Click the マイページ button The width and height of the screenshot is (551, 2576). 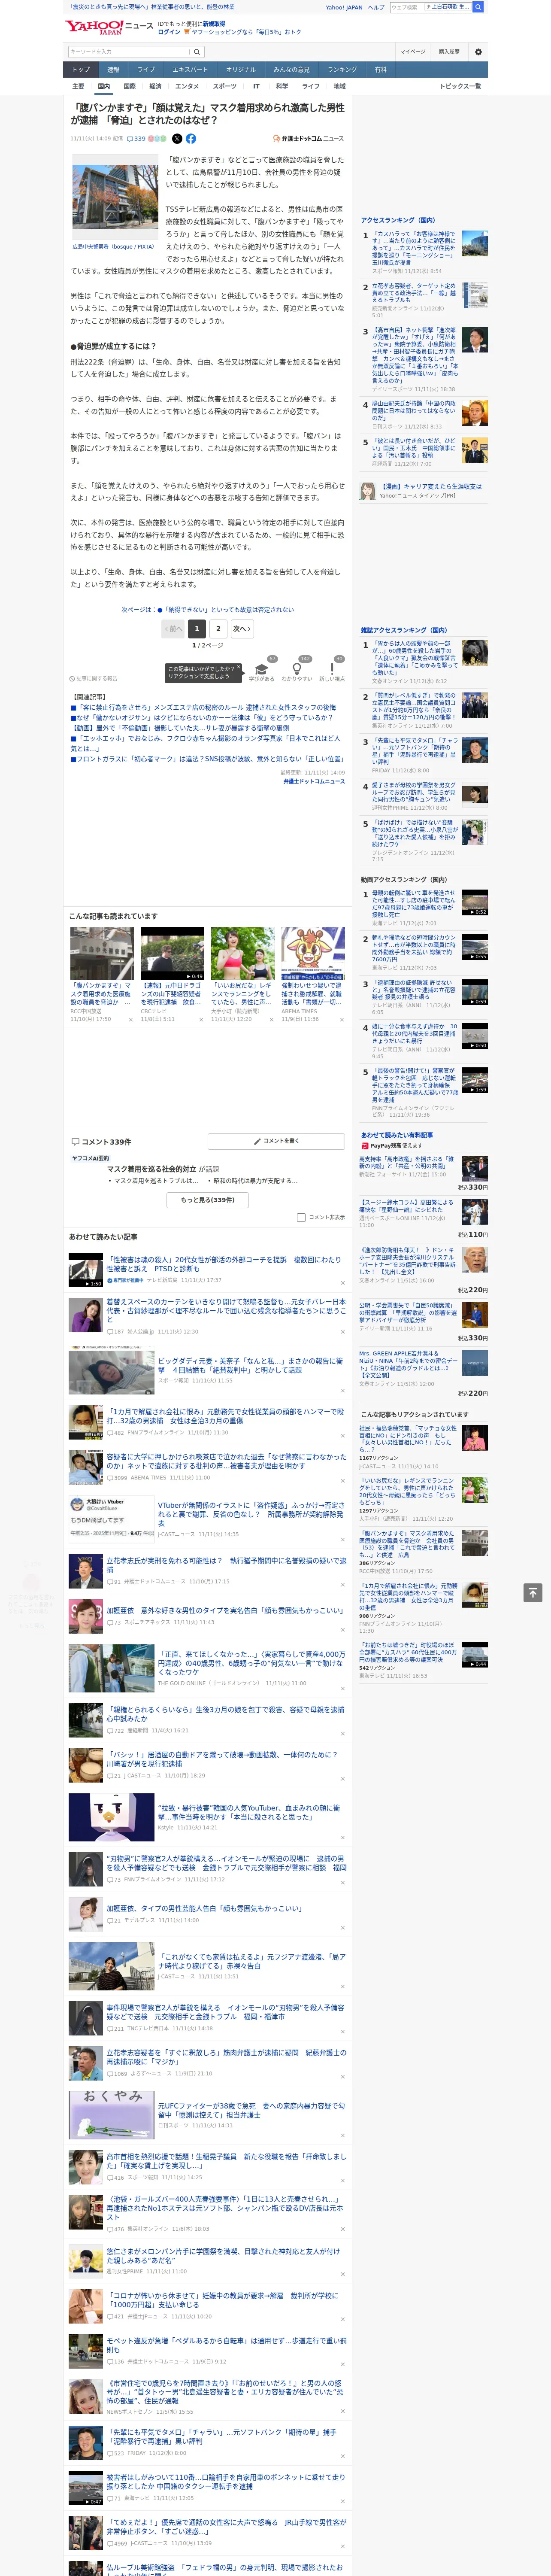click(x=413, y=51)
